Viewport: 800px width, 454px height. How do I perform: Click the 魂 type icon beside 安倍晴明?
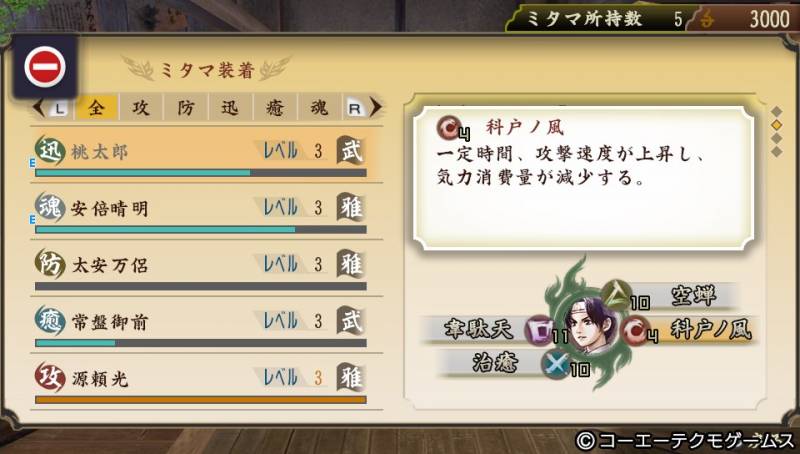pyautogui.click(x=50, y=208)
